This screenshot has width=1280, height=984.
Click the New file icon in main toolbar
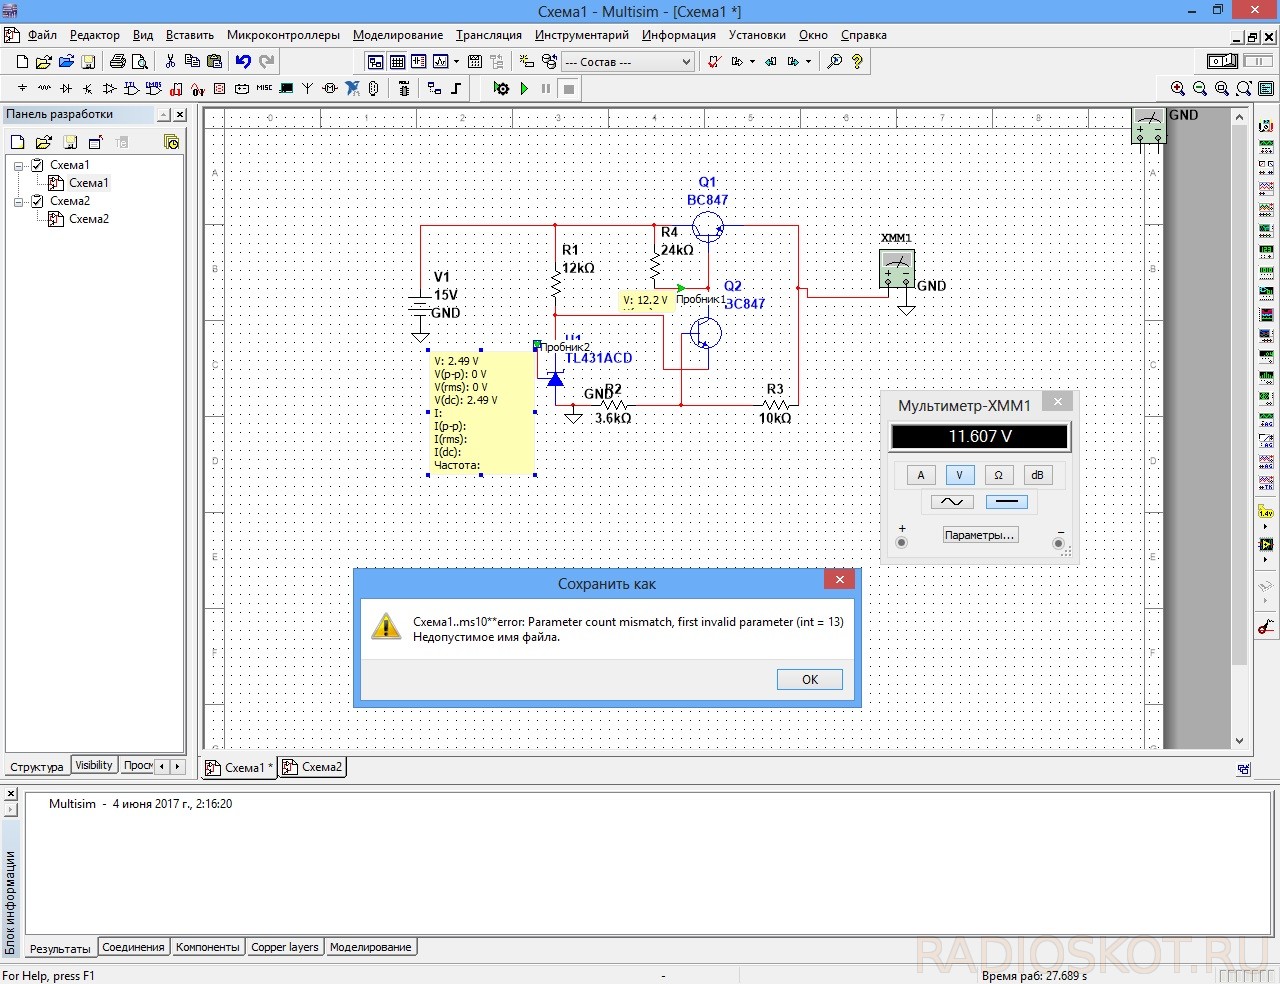tap(22, 62)
